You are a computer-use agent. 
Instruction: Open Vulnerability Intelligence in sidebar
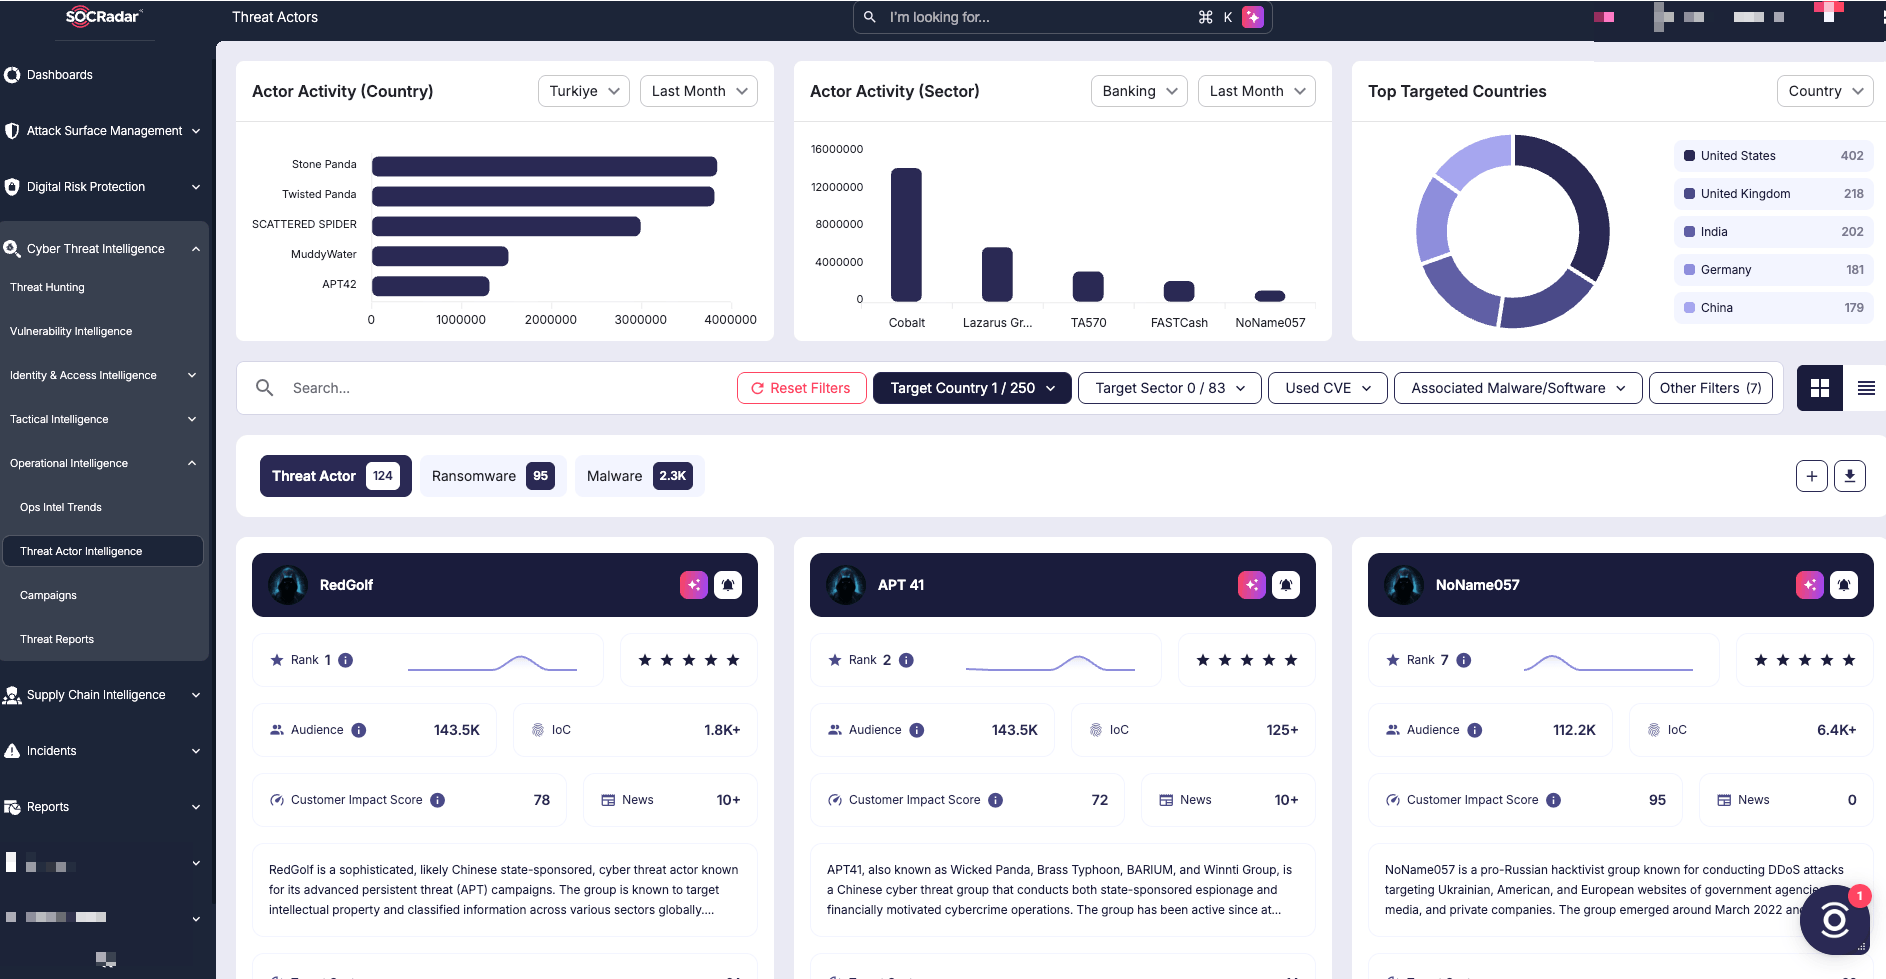71,331
